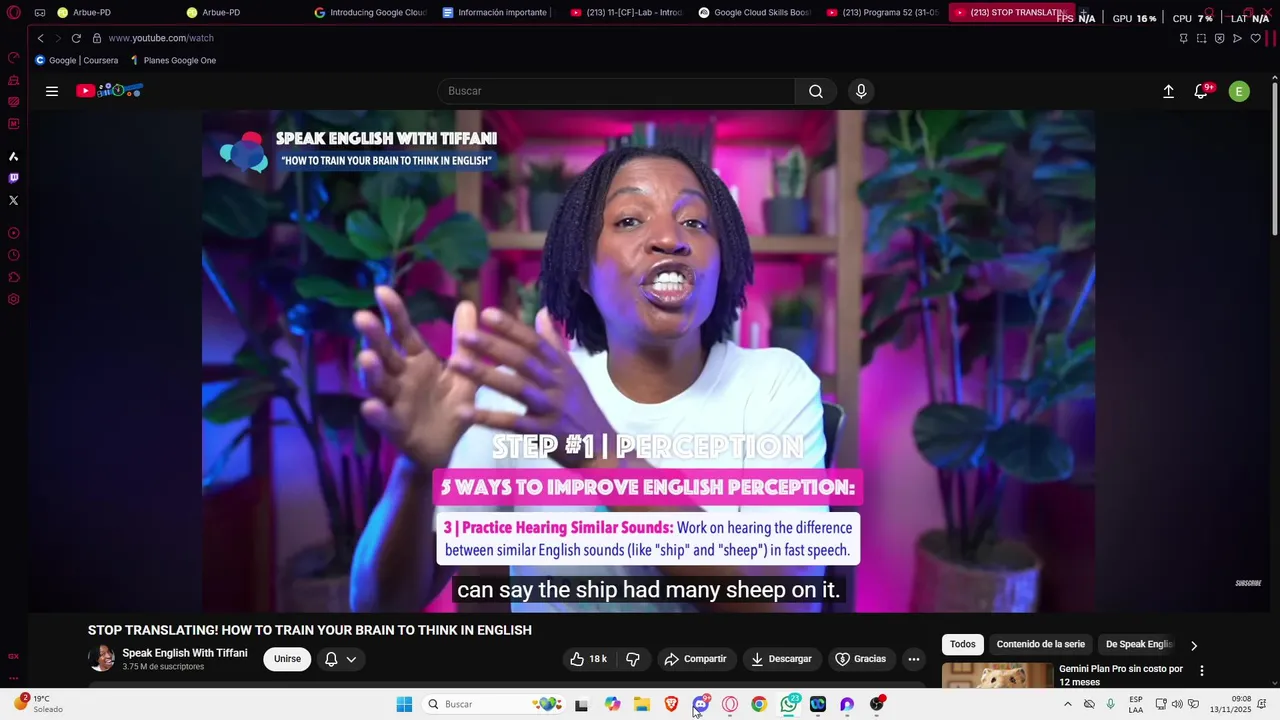
Task: Open Brave browser from the taskbar
Action: tap(671, 704)
